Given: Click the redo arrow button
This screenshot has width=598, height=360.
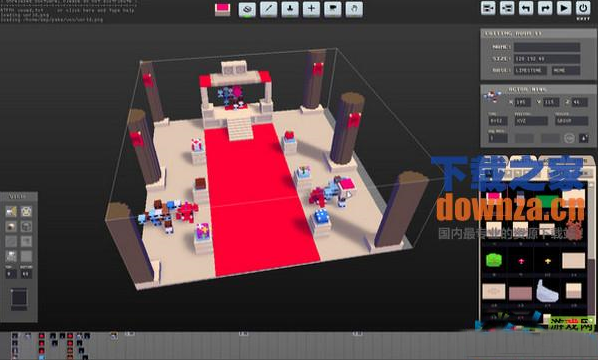Looking at the screenshot, I should 545,8.
